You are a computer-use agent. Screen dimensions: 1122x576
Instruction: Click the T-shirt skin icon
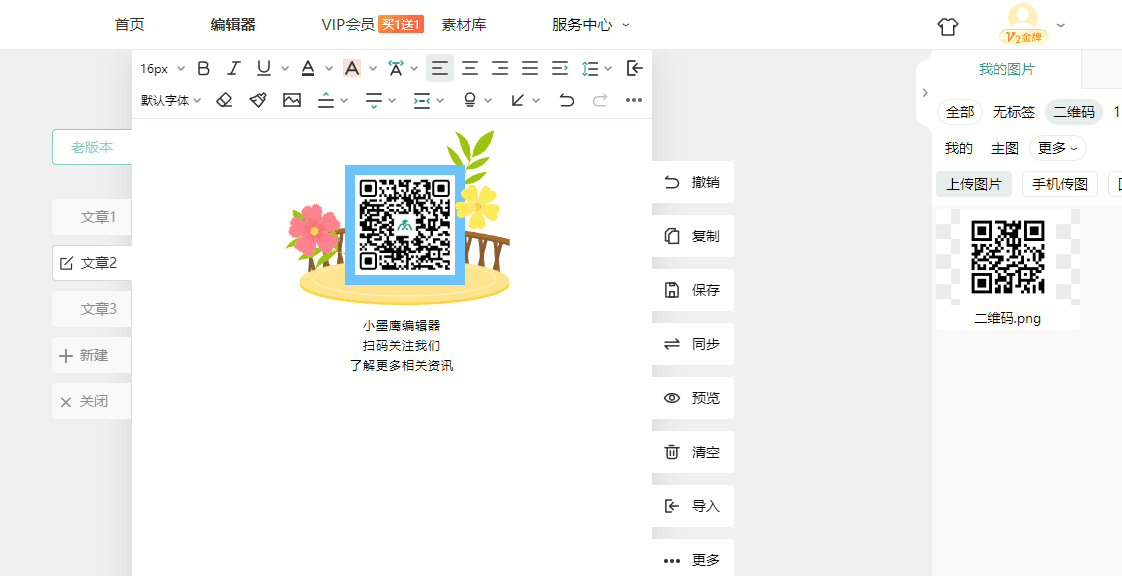[947, 27]
